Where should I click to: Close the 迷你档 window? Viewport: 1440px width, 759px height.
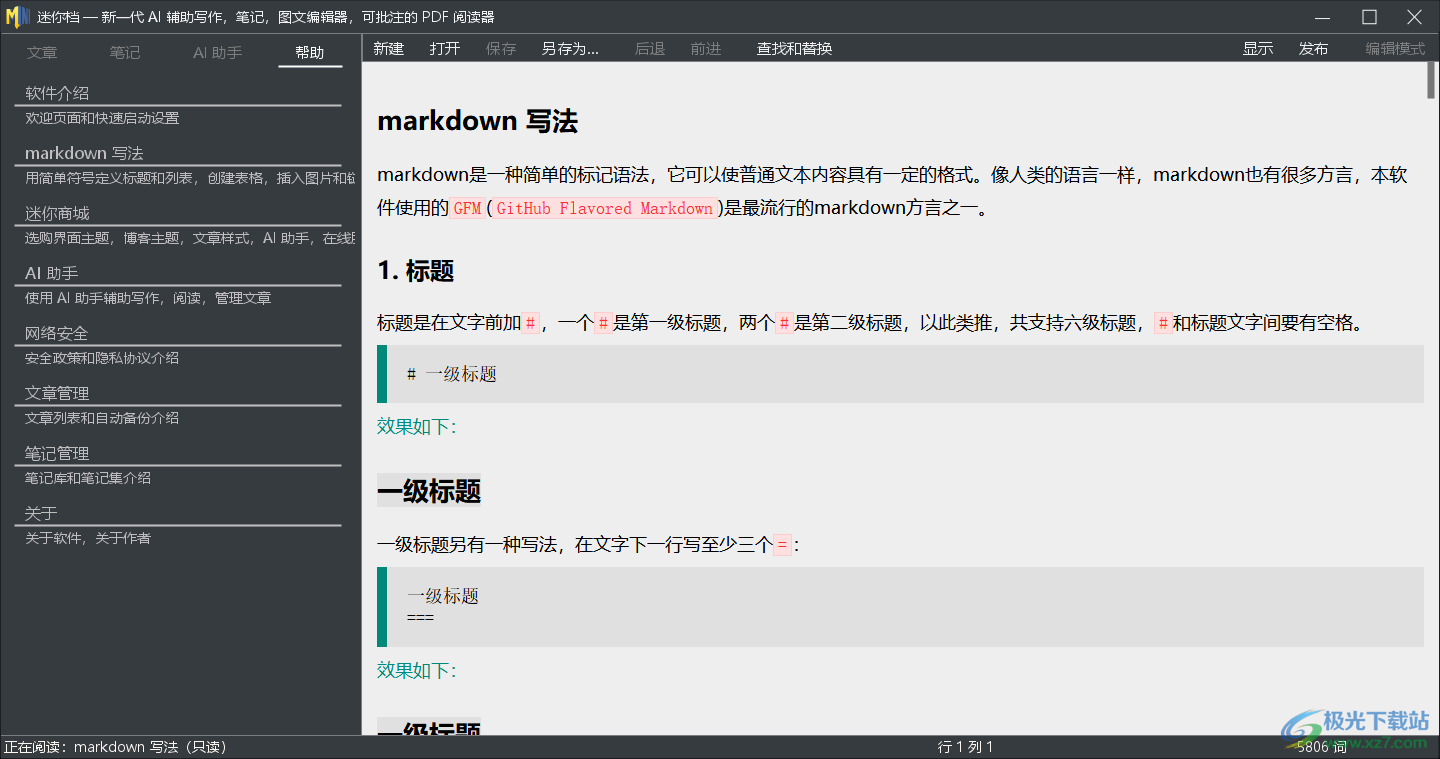[x=1415, y=17]
